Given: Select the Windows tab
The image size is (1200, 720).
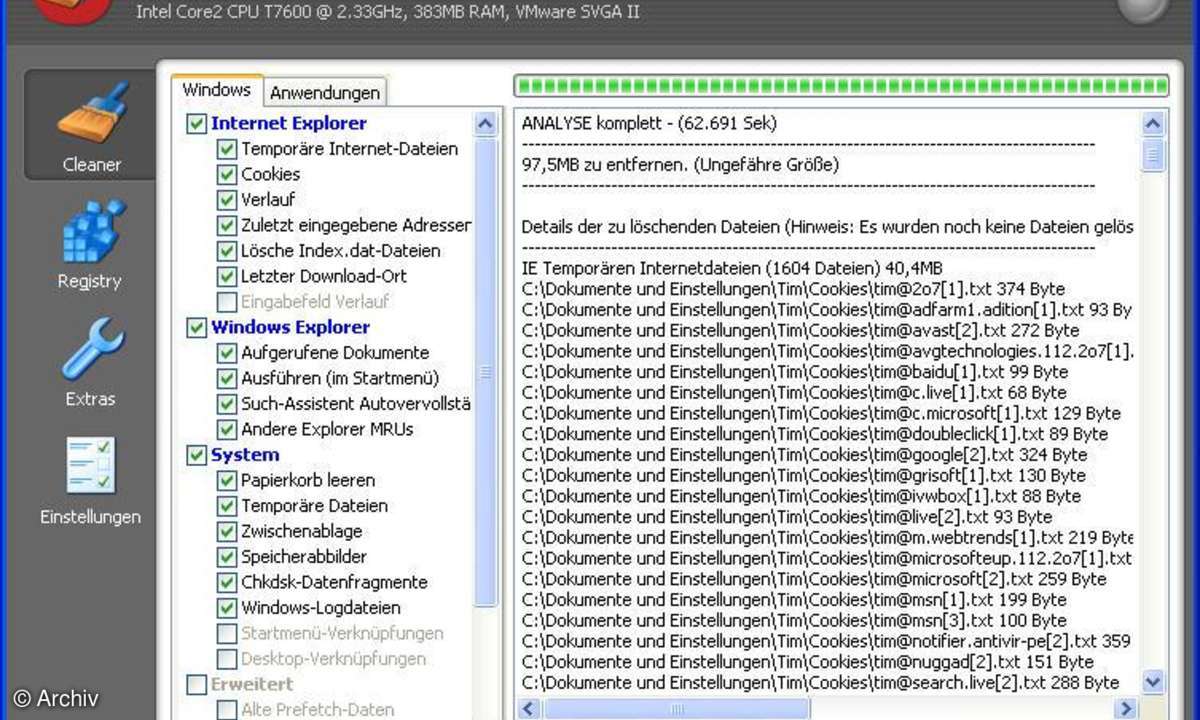Looking at the screenshot, I should click(216, 90).
